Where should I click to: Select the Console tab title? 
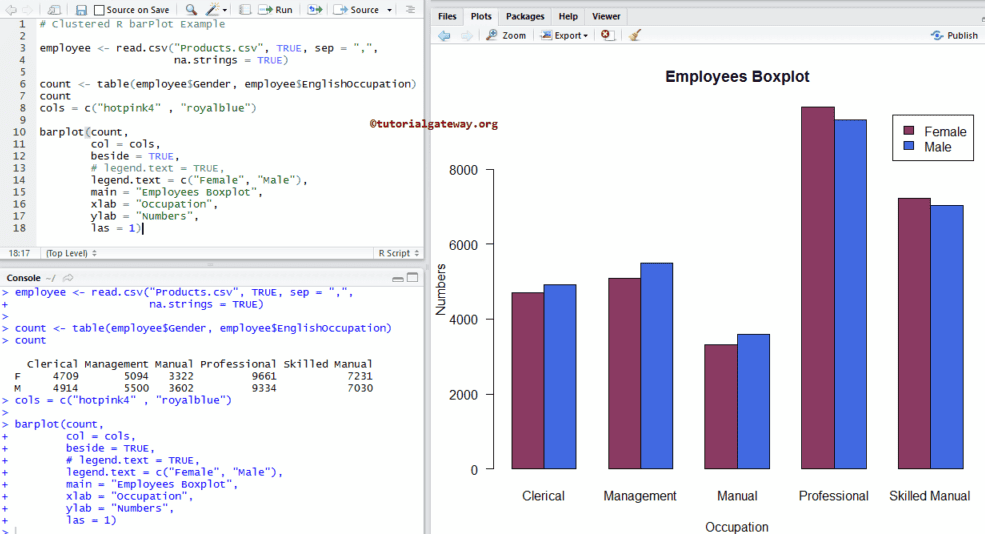(23, 278)
